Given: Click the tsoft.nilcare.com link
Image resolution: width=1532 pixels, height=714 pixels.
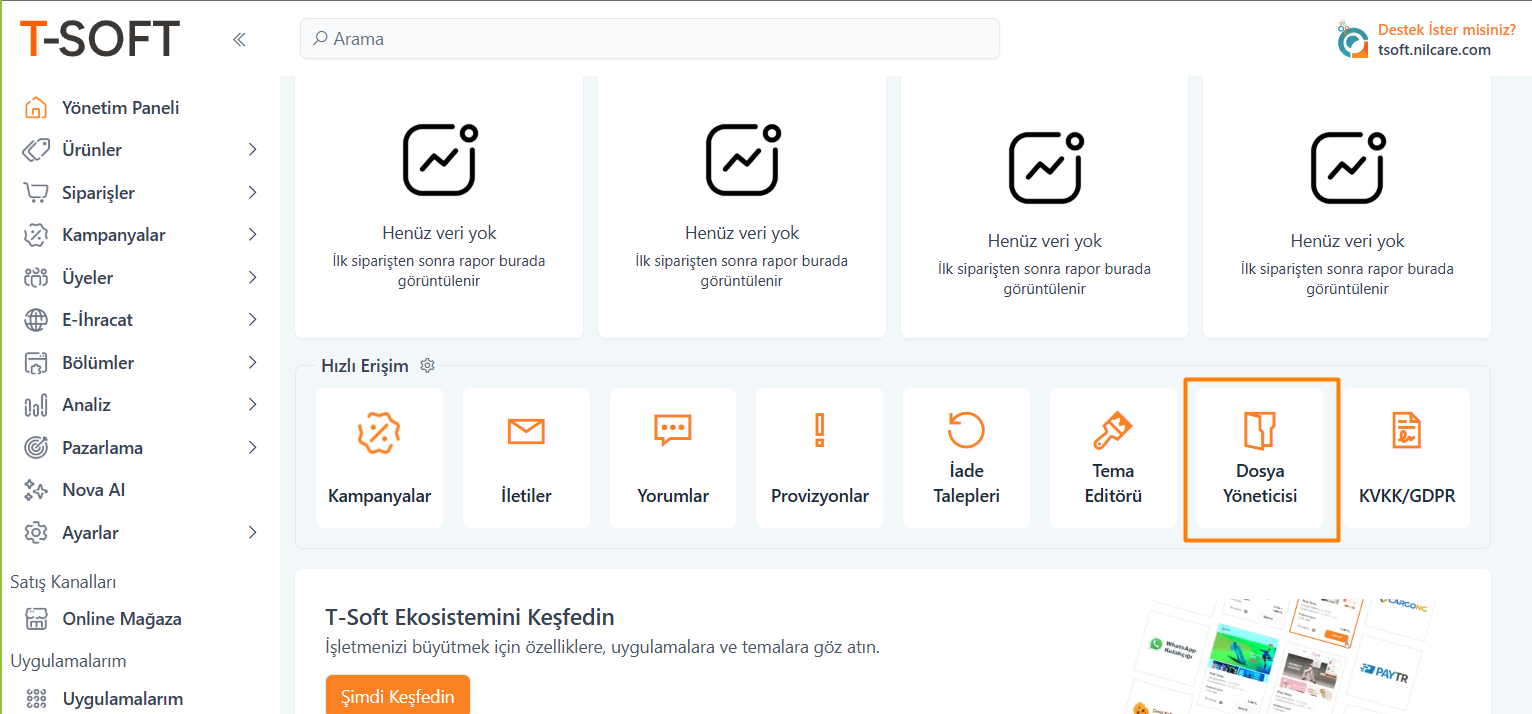Looking at the screenshot, I should [x=1434, y=50].
